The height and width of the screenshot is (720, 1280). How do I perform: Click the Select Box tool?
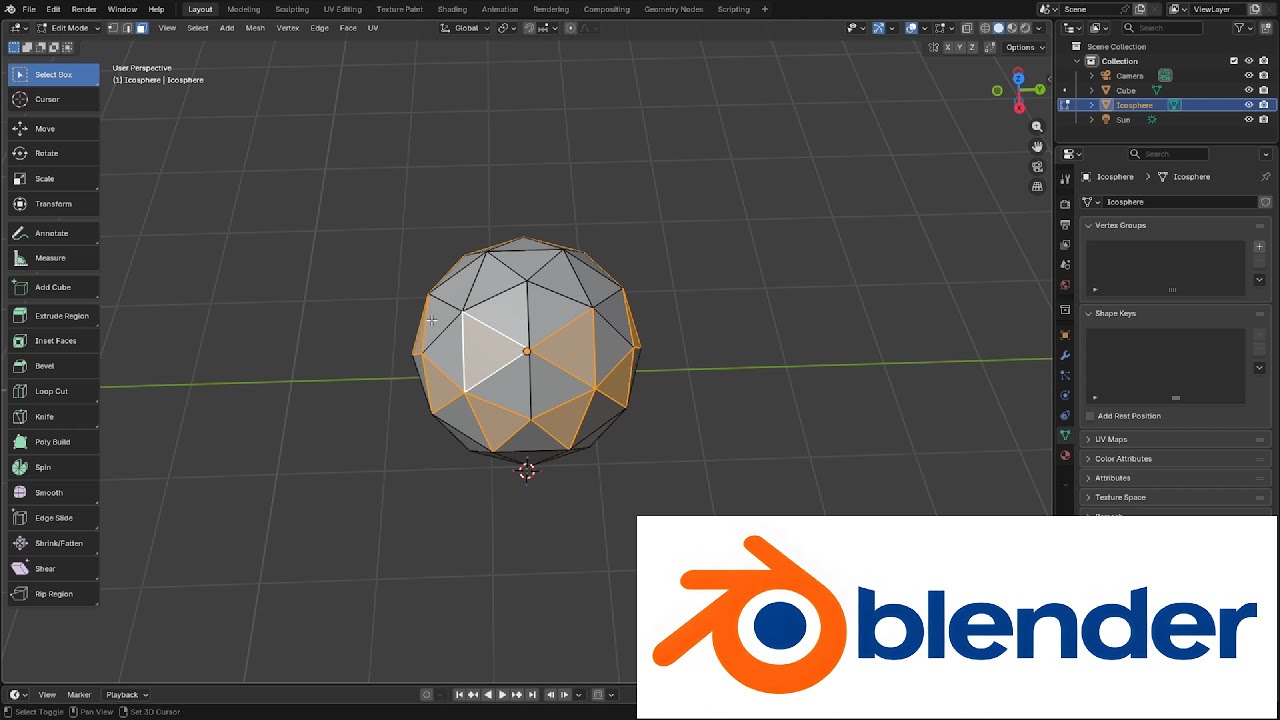pyautogui.click(x=53, y=74)
